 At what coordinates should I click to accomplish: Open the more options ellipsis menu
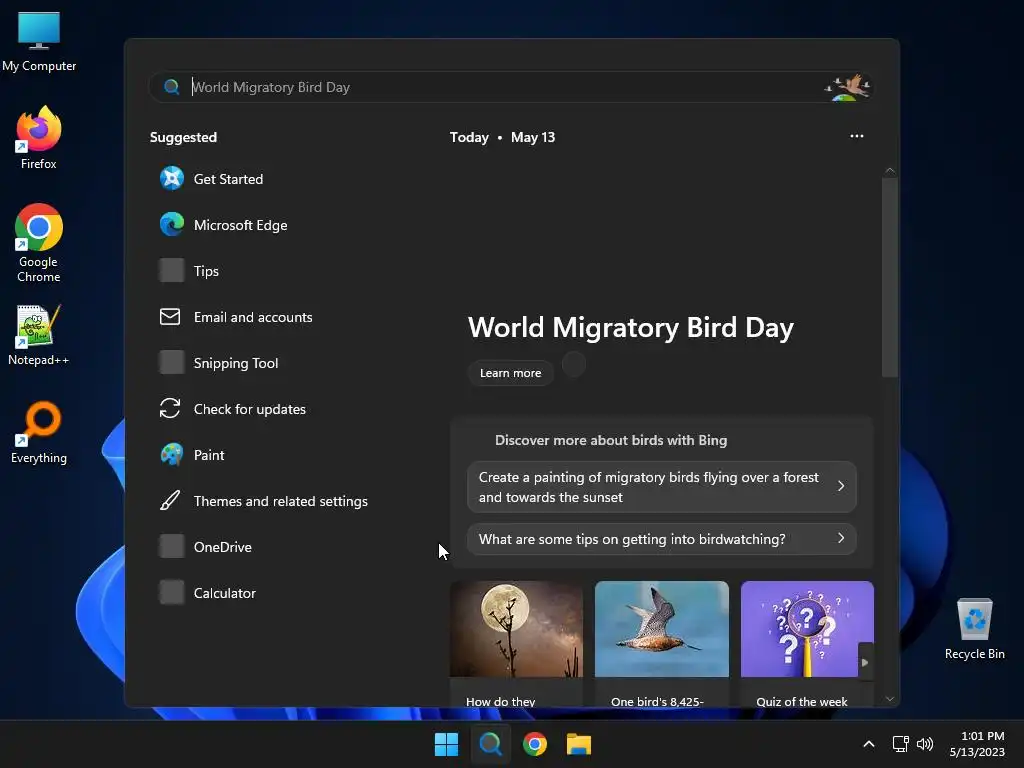point(857,136)
